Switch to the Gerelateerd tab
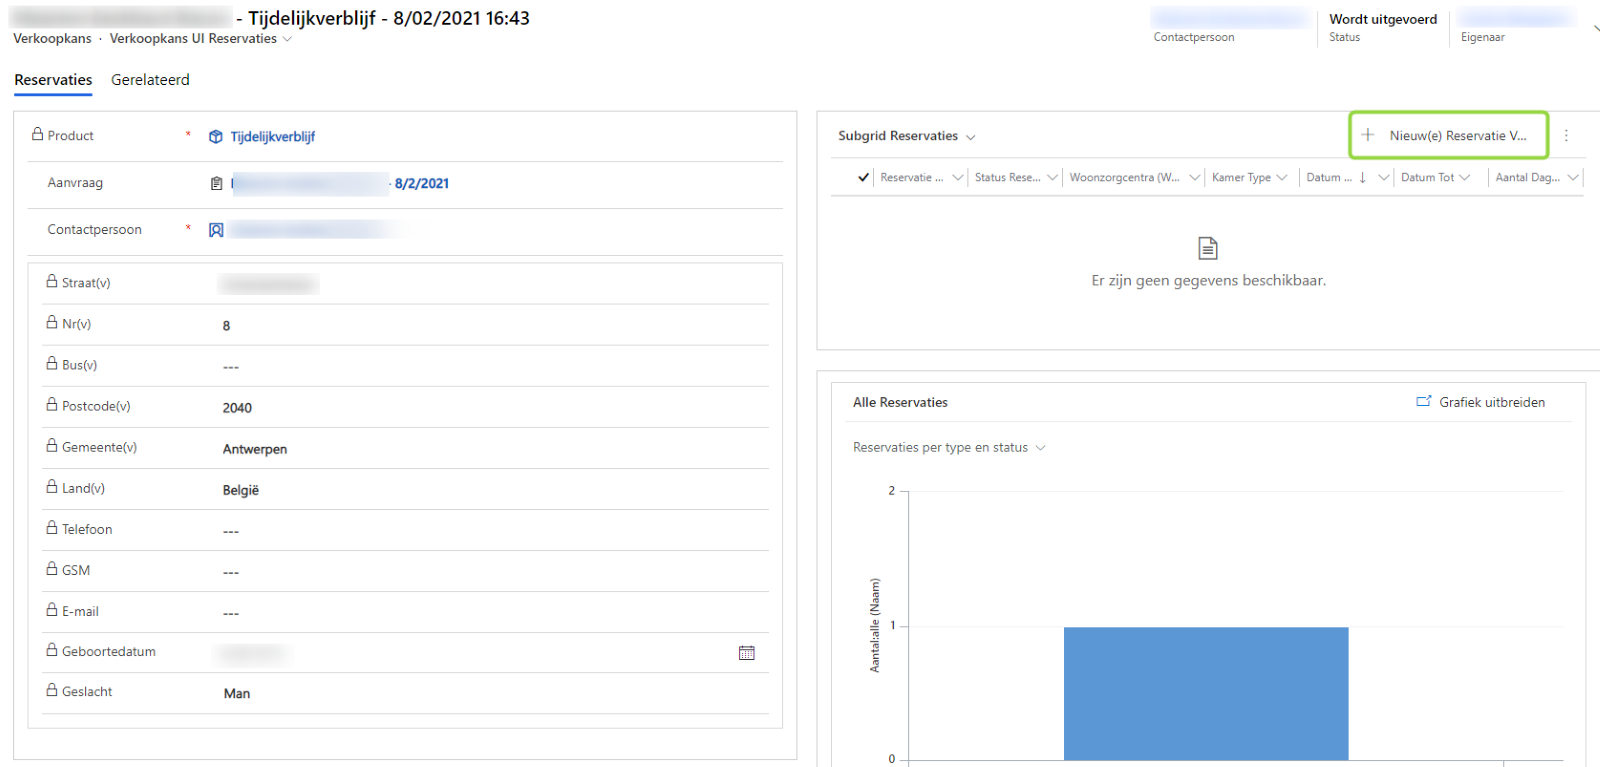 (x=150, y=80)
